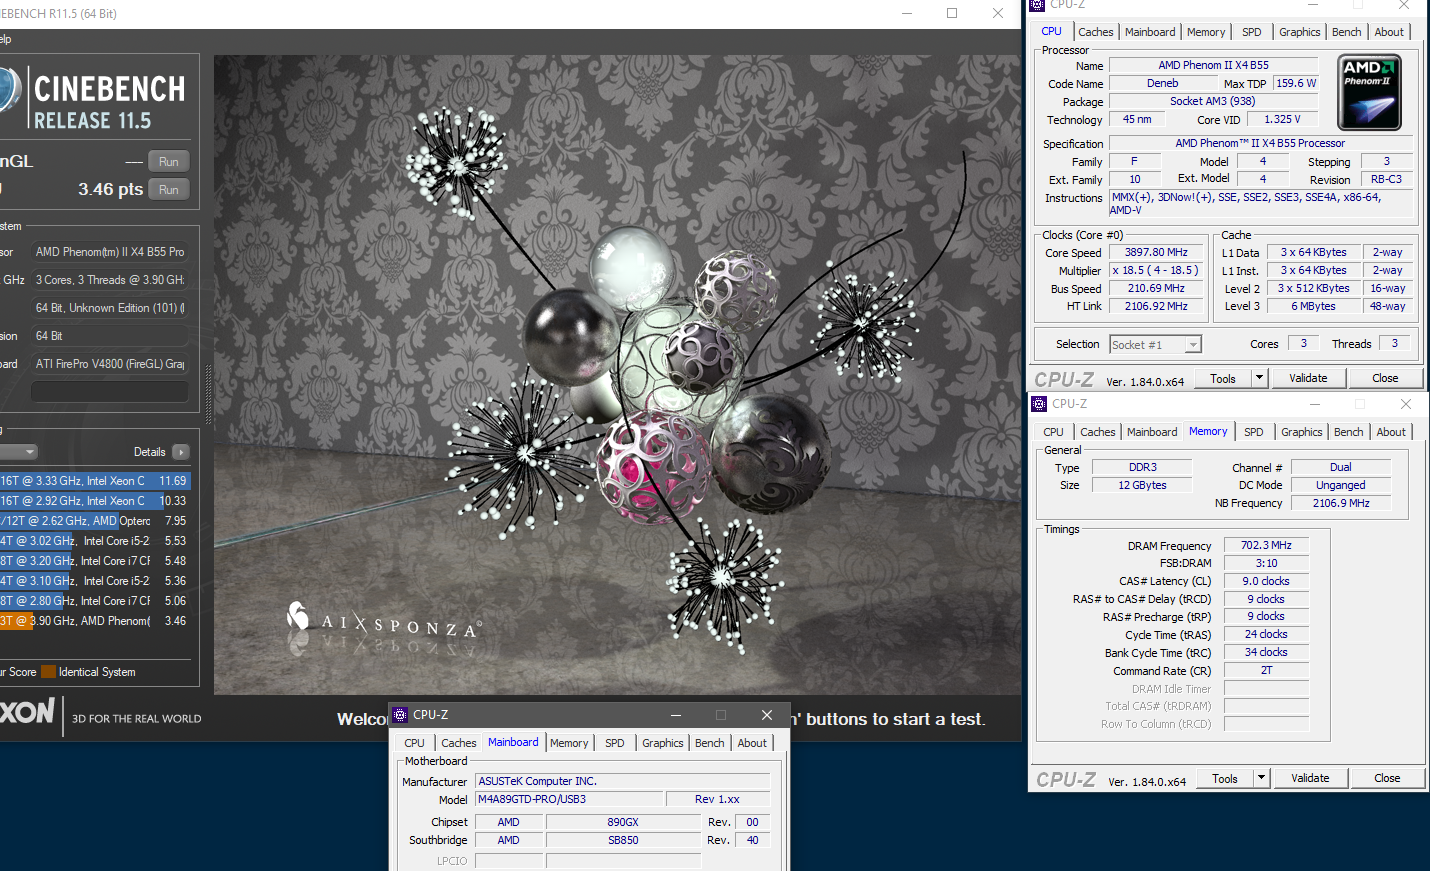Click the Details arrow icon in Cinebench
The image size is (1430, 871).
(x=181, y=452)
